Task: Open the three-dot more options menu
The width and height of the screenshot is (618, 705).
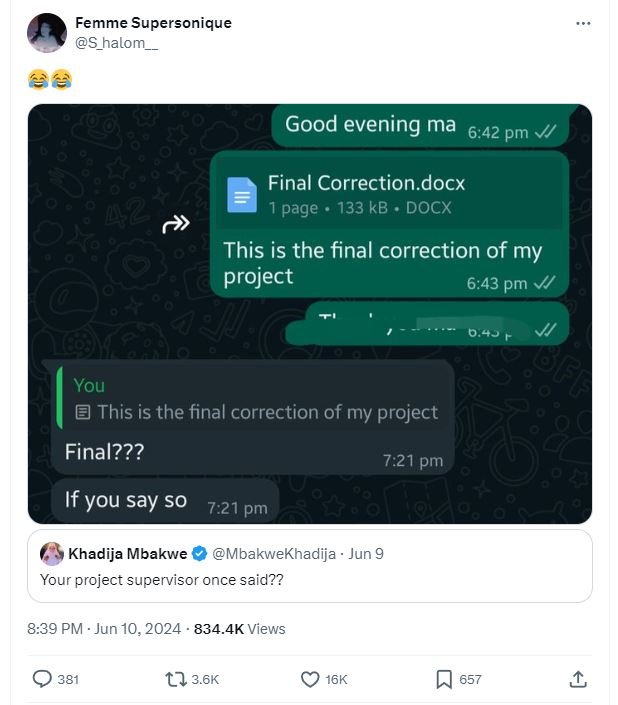Action: [584, 24]
